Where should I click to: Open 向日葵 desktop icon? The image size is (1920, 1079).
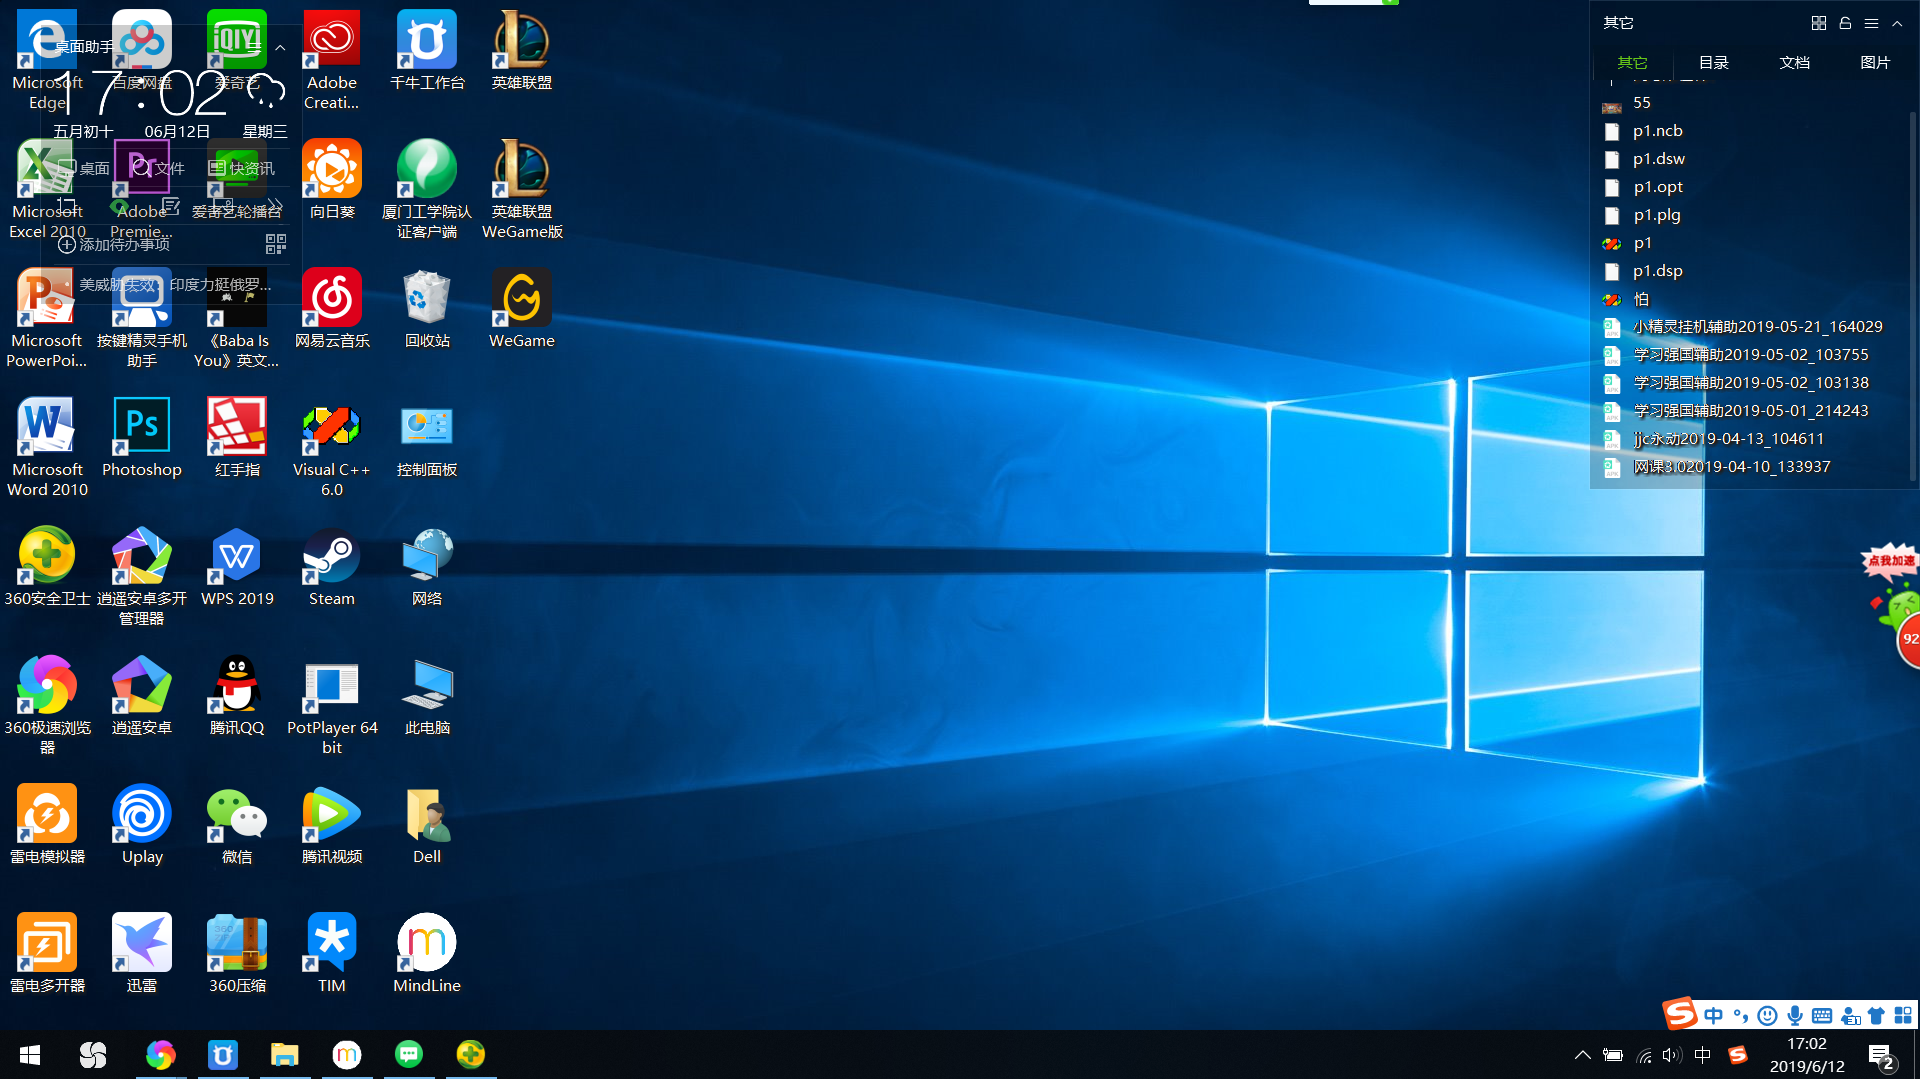click(332, 180)
